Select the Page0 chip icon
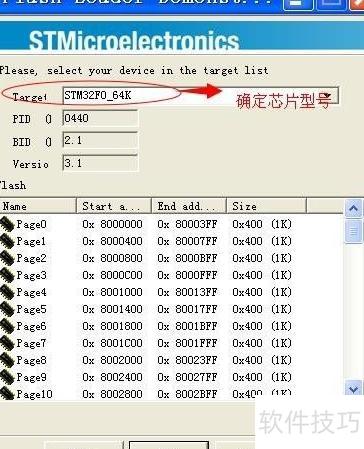364x449 pixels. click(7, 224)
